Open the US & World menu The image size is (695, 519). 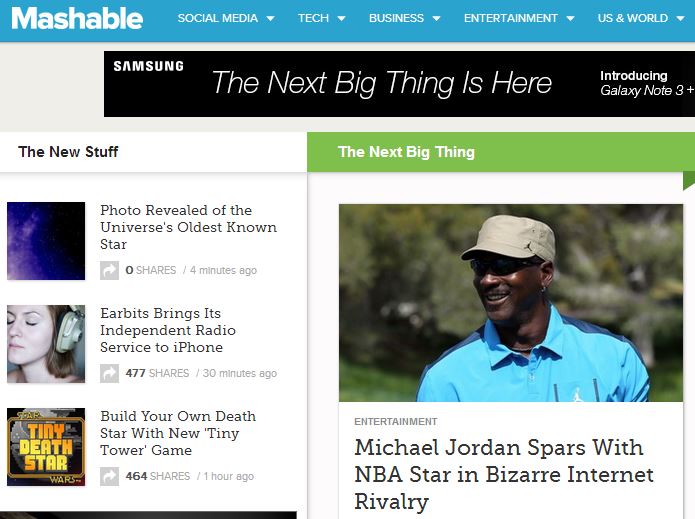point(633,18)
